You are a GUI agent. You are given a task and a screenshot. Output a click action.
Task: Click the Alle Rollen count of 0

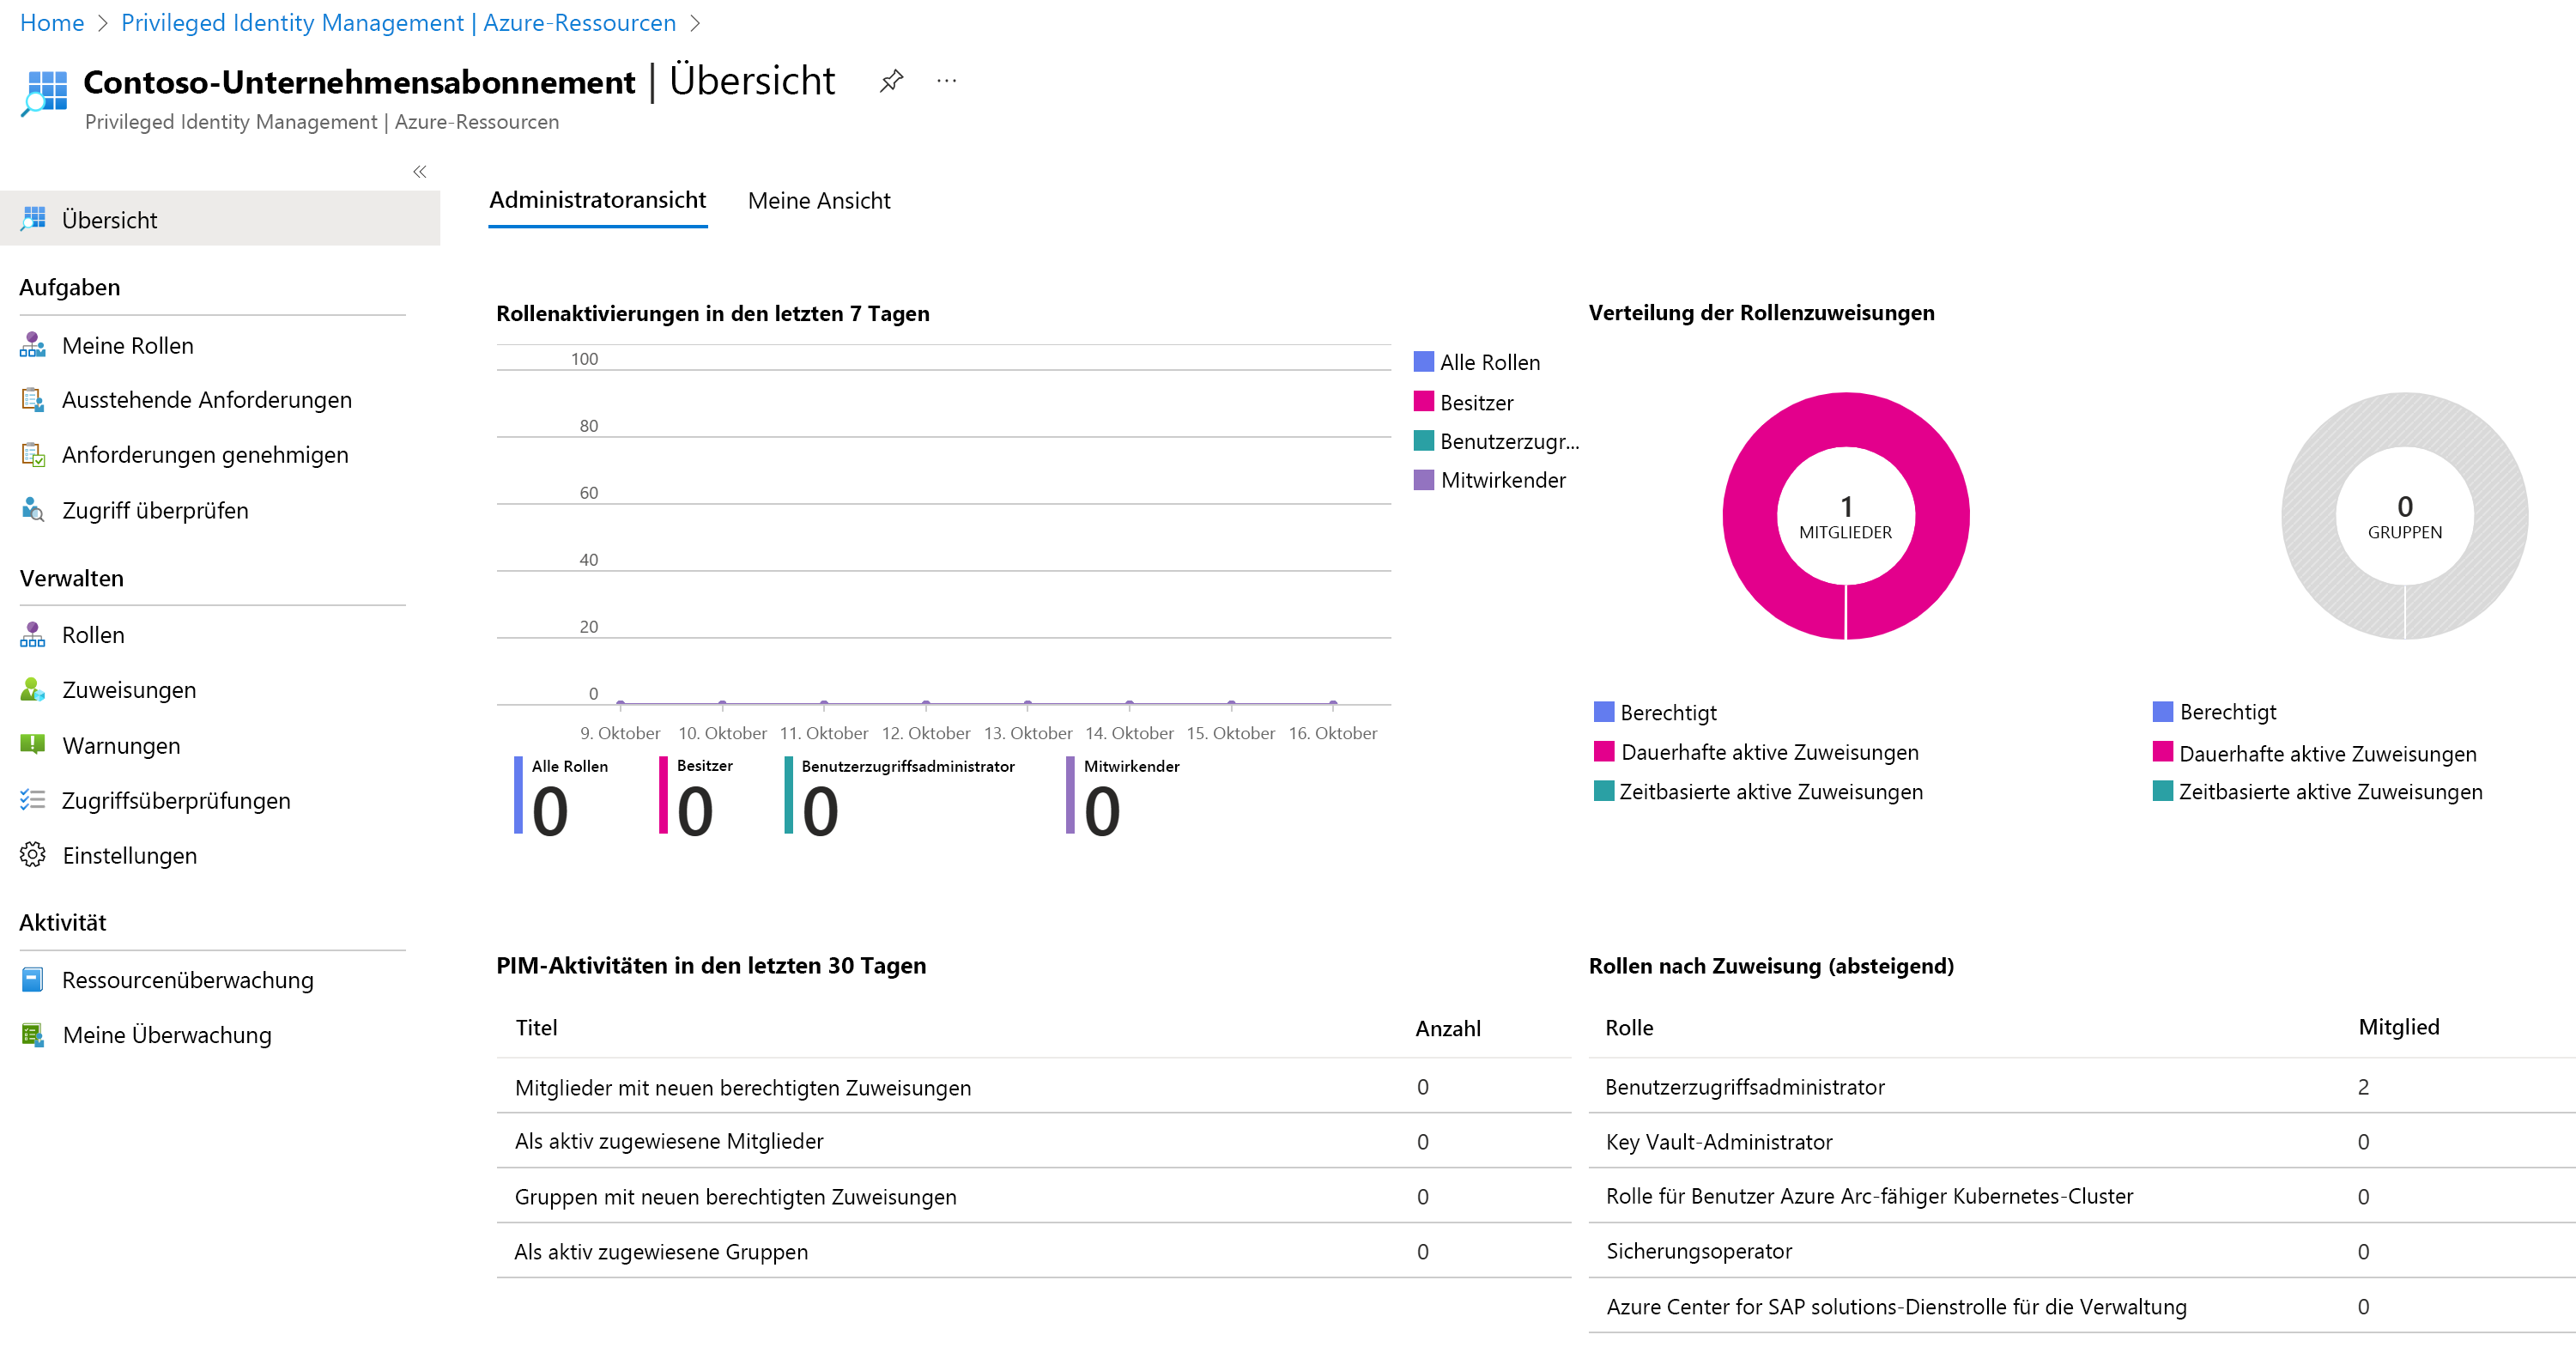(550, 811)
